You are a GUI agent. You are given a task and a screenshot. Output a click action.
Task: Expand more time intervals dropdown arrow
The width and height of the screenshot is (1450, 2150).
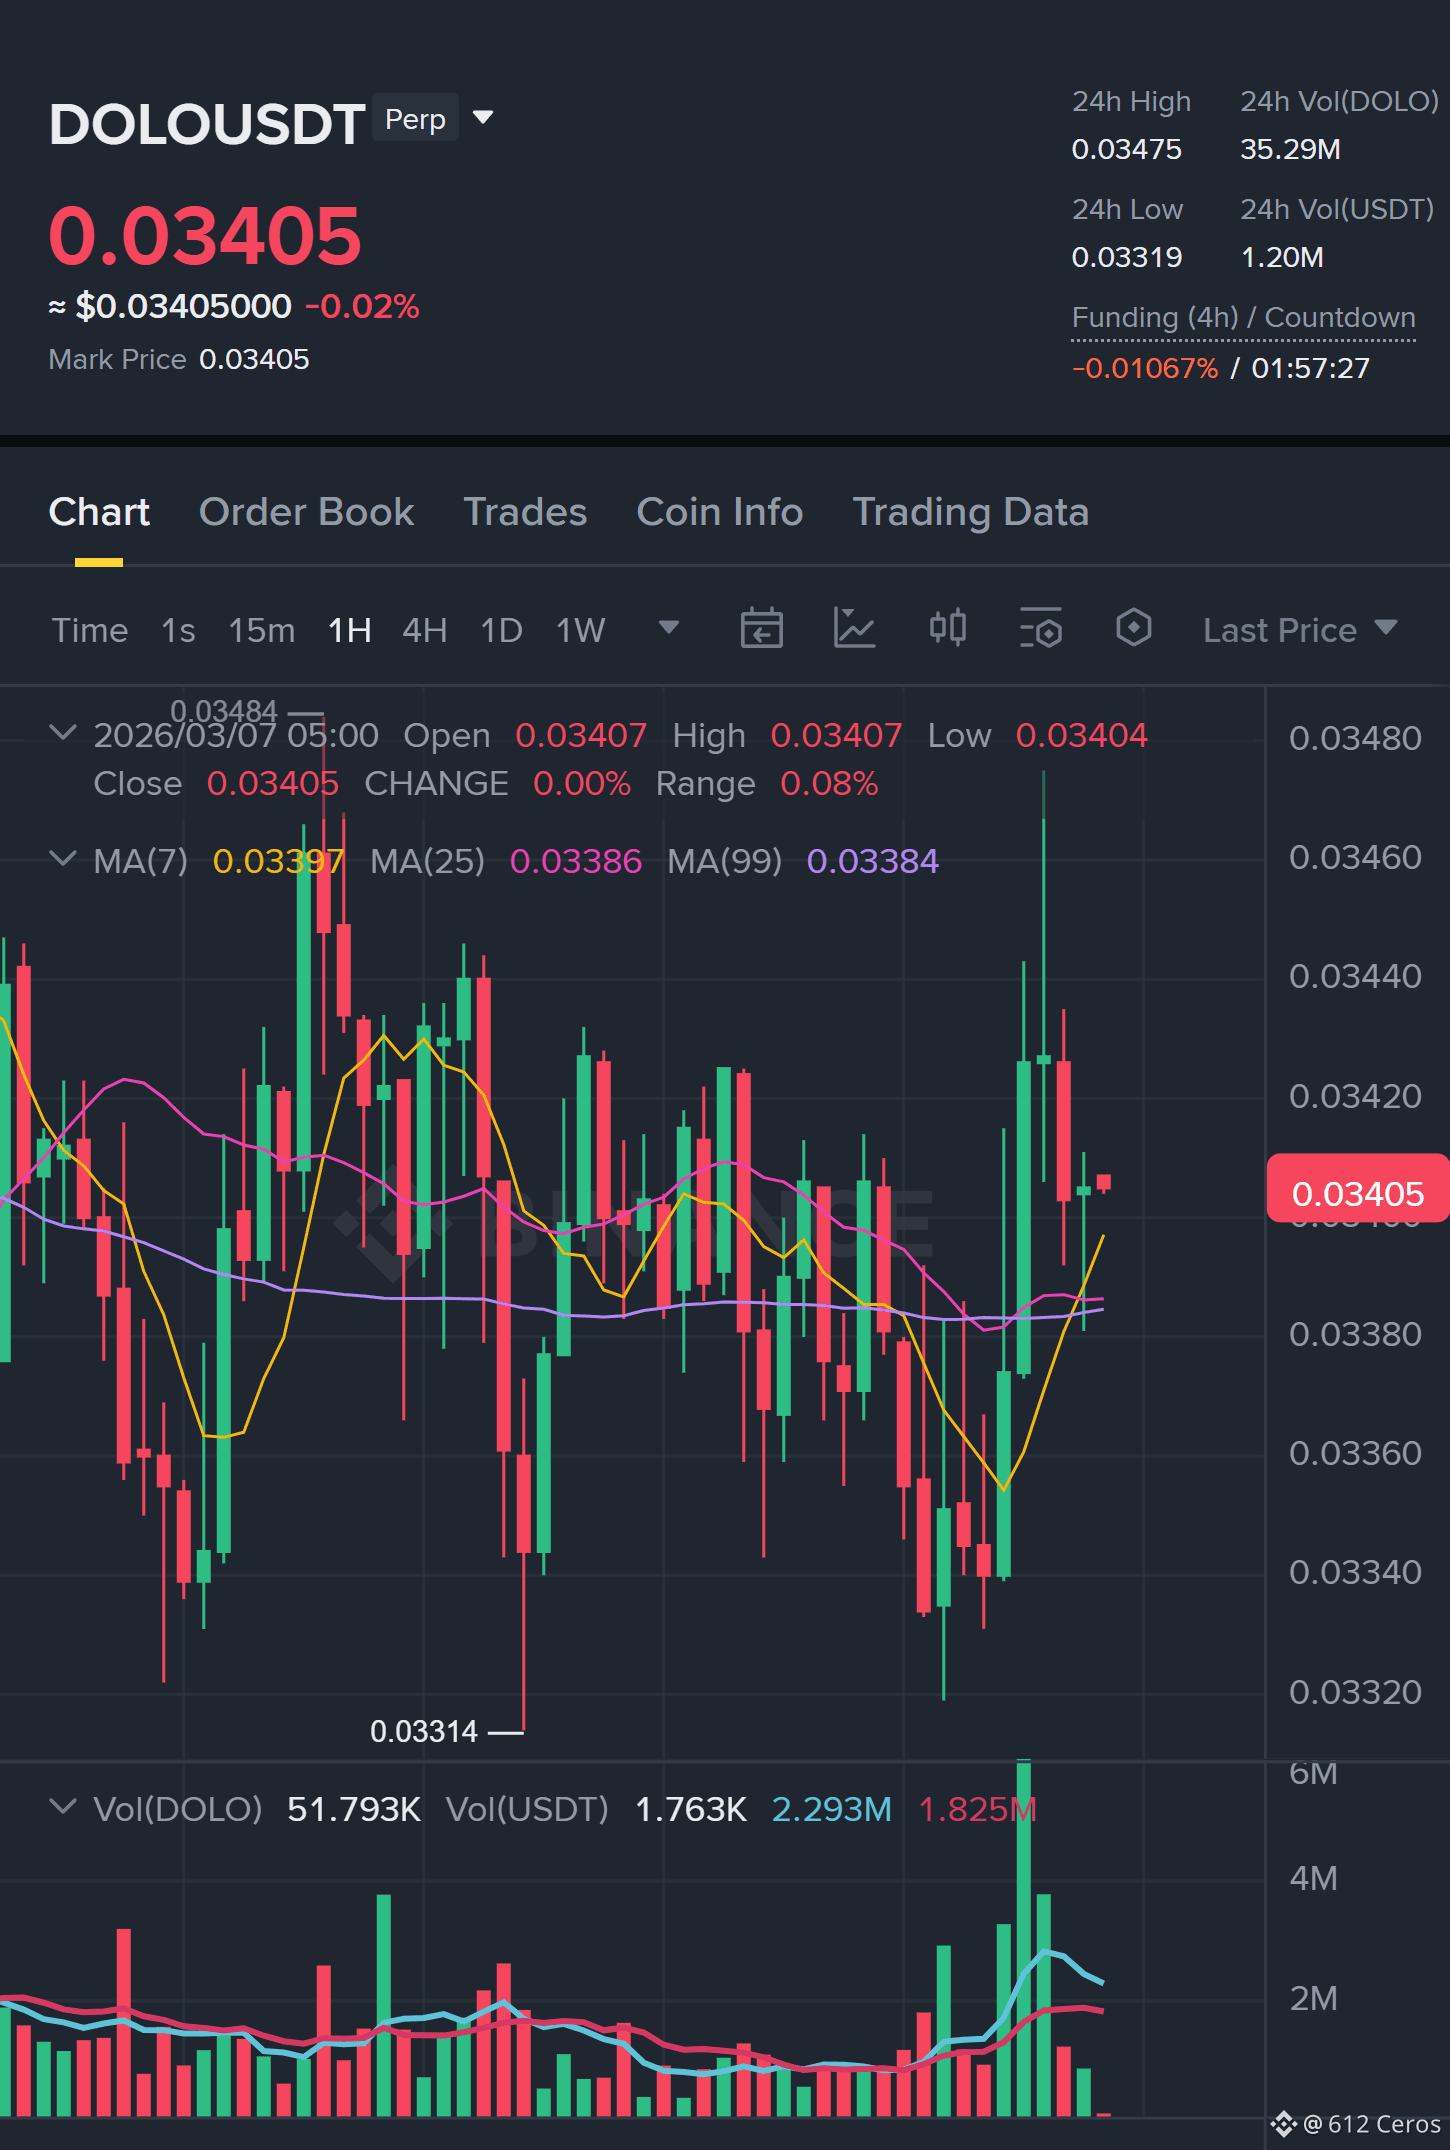pyautogui.click(x=669, y=628)
